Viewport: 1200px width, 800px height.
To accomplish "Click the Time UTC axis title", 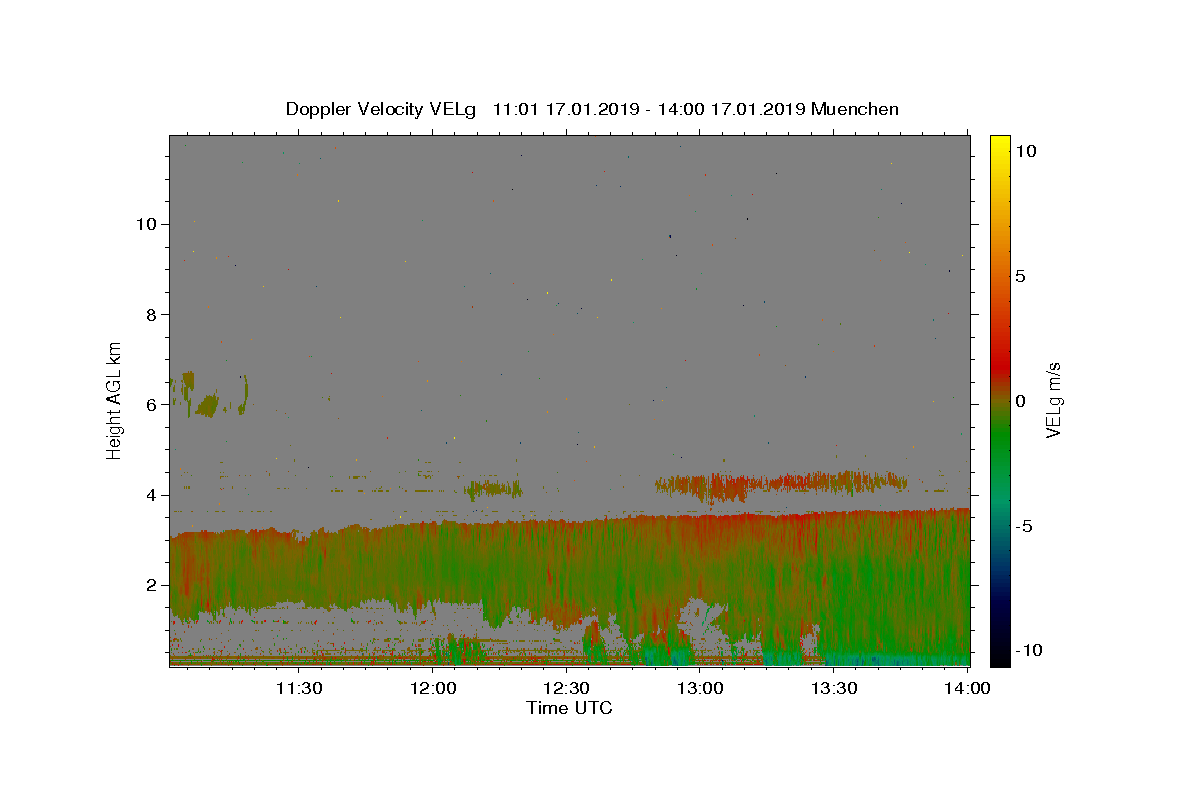I will click(x=569, y=708).
